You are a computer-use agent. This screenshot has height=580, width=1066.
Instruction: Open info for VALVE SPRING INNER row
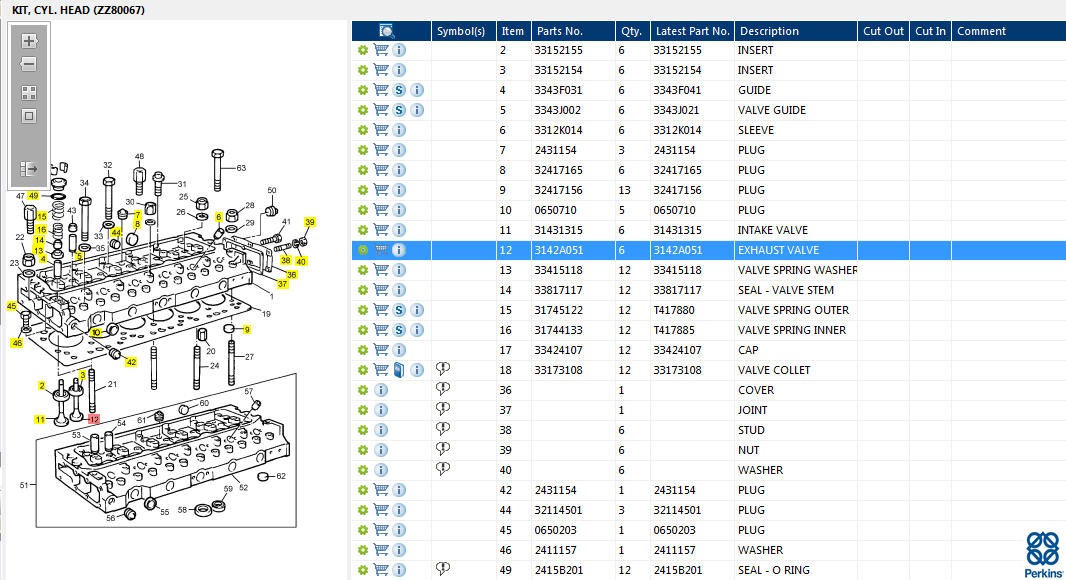(417, 330)
